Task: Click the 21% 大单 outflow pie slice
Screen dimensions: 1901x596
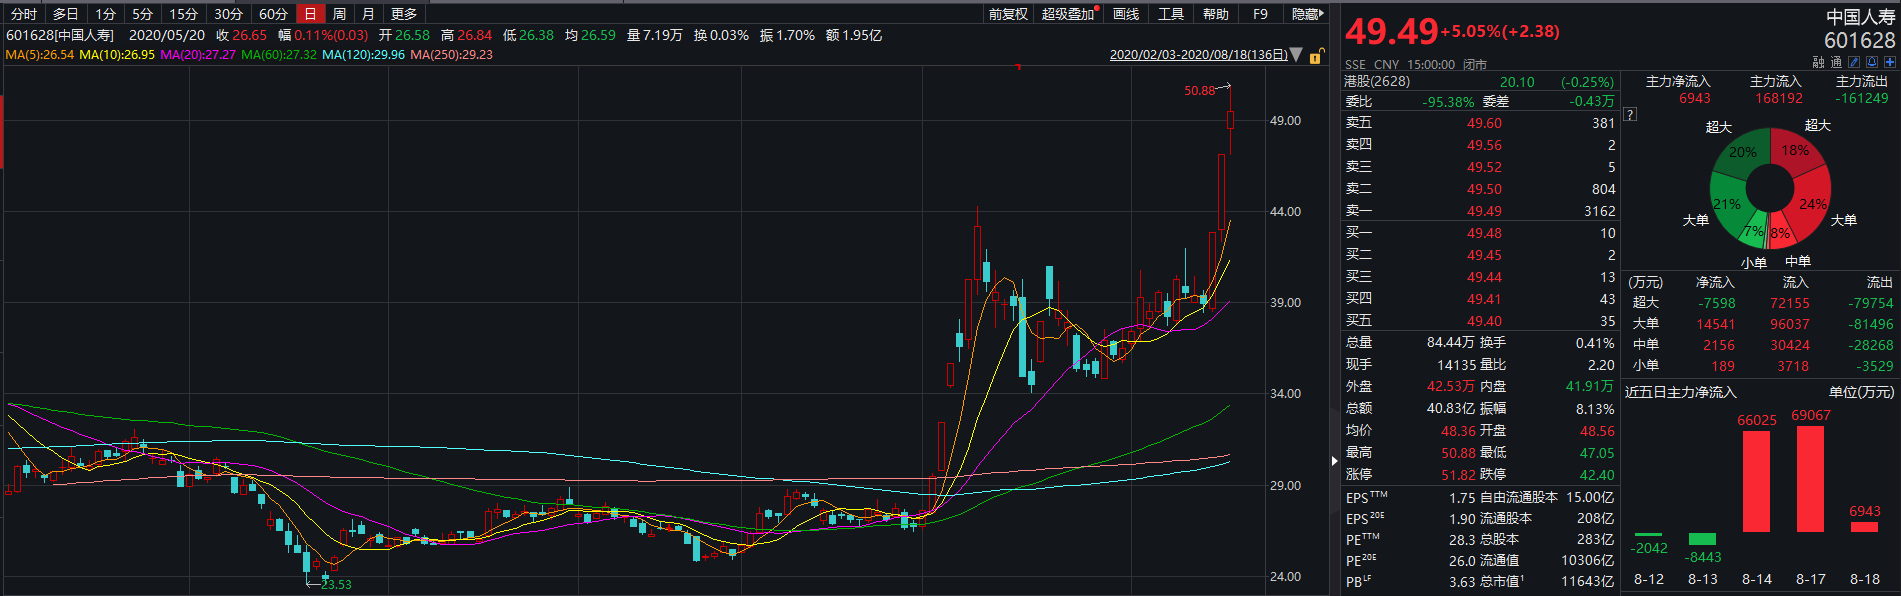Action: coord(1728,204)
